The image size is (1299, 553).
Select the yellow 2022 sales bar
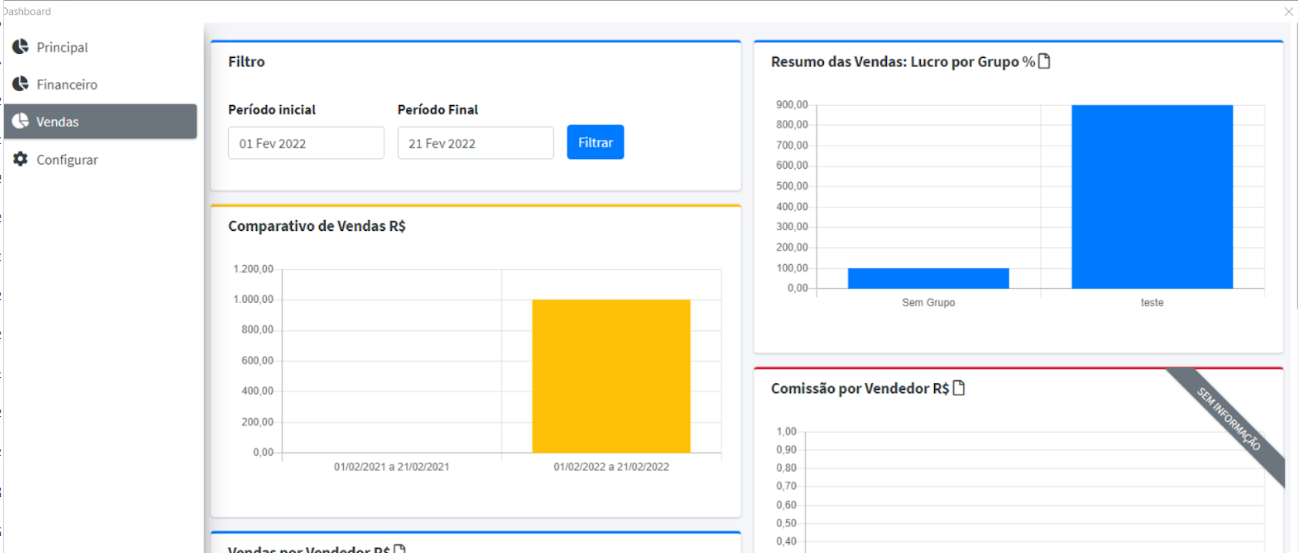click(611, 376)
